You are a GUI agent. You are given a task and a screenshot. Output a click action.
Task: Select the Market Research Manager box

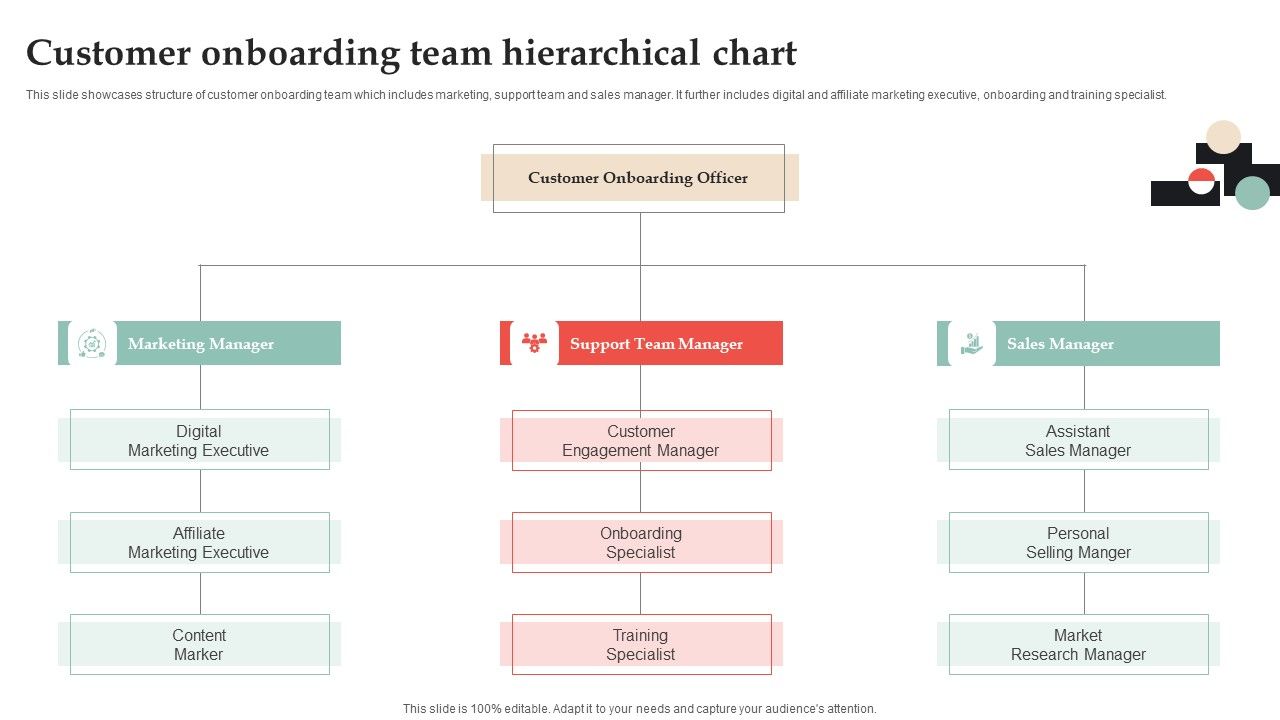(1078, 644)
